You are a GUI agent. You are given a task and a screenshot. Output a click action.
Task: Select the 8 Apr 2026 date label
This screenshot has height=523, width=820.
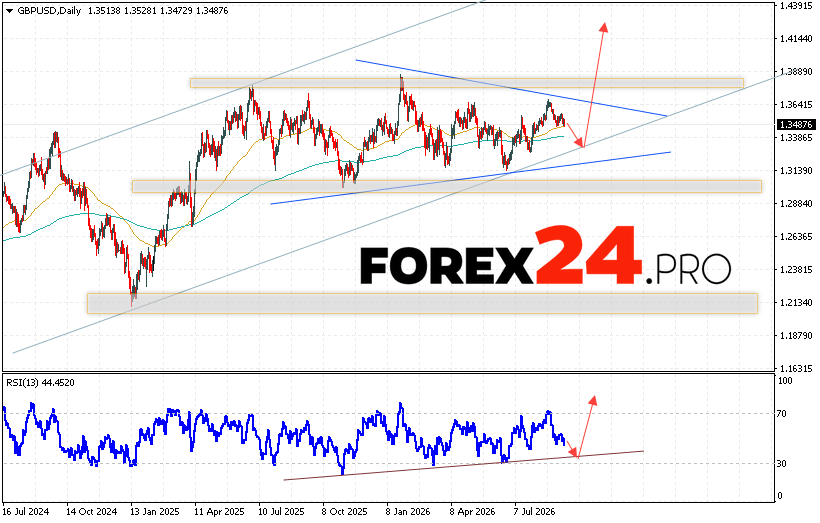click(472, 511)
